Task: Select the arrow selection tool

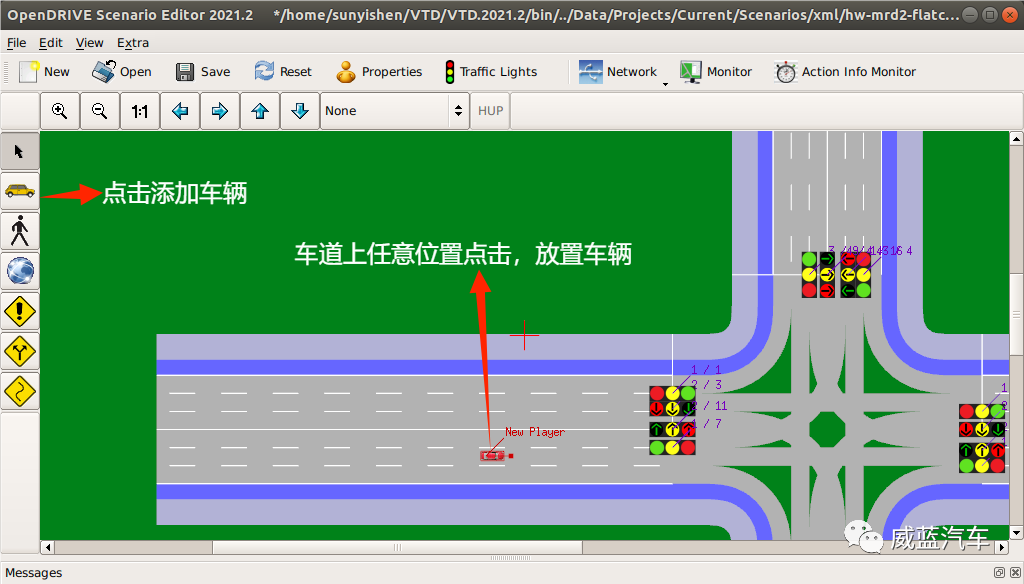Action: (x=20, y=150)
